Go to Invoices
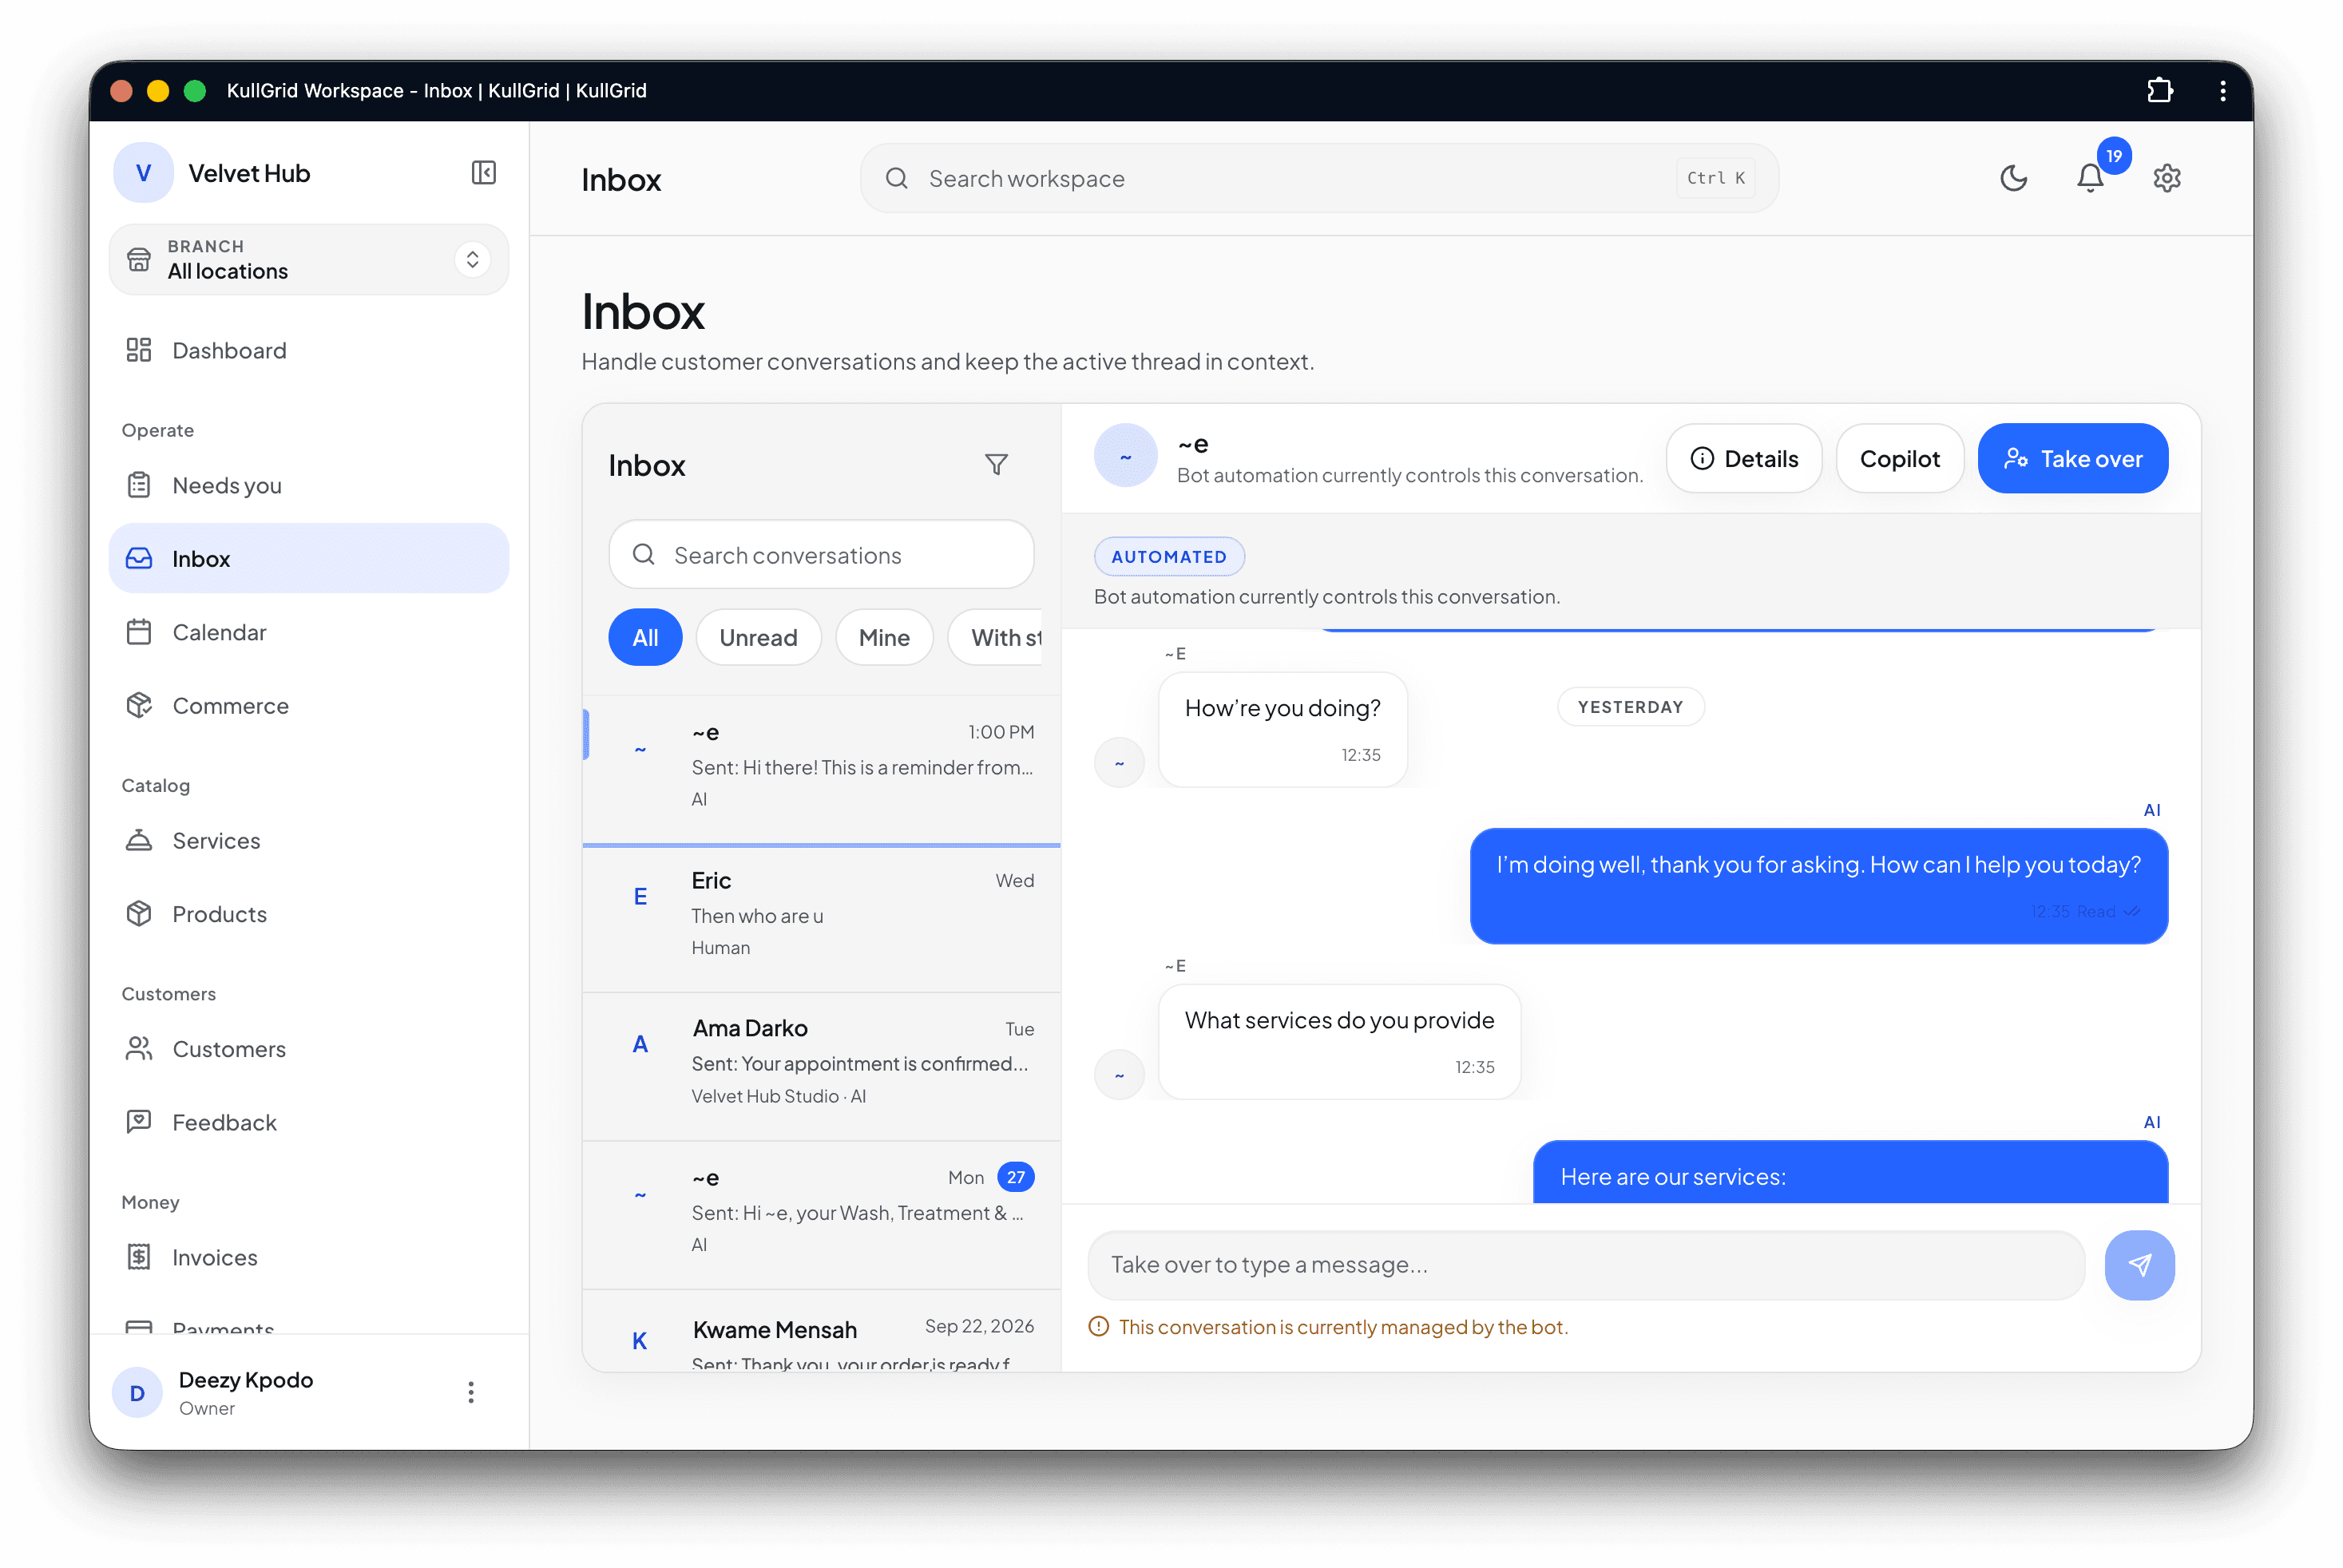Image resolution: width=2343 pixels, height=1568 pixels. (308, 1257)
